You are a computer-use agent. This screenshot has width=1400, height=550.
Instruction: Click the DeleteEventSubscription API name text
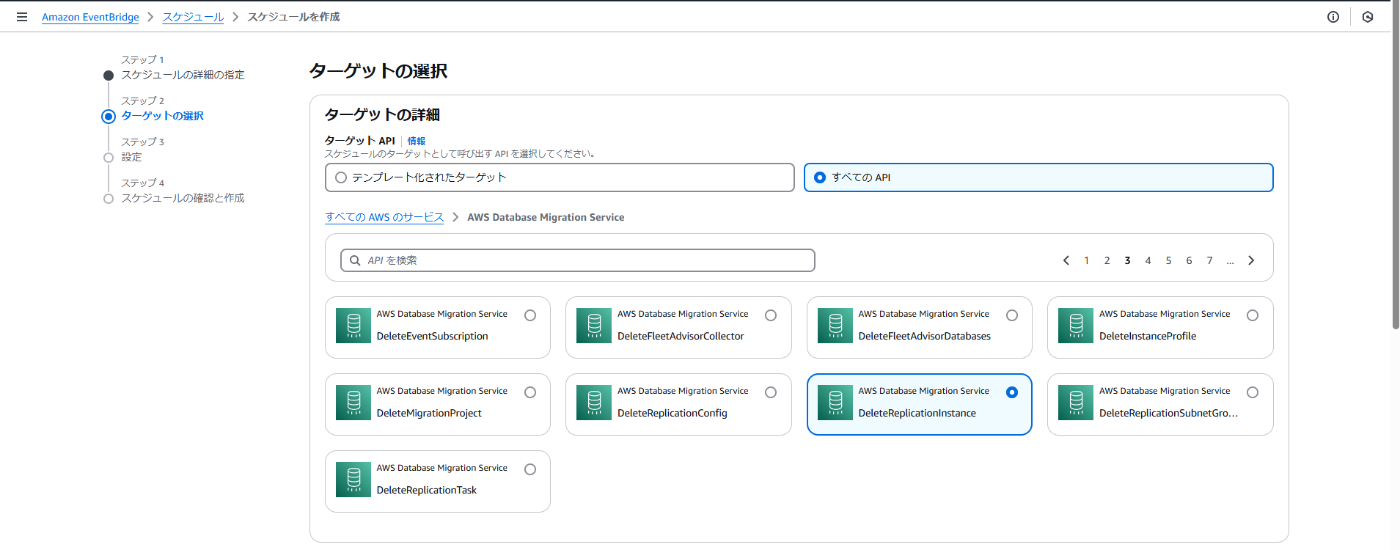432,336
